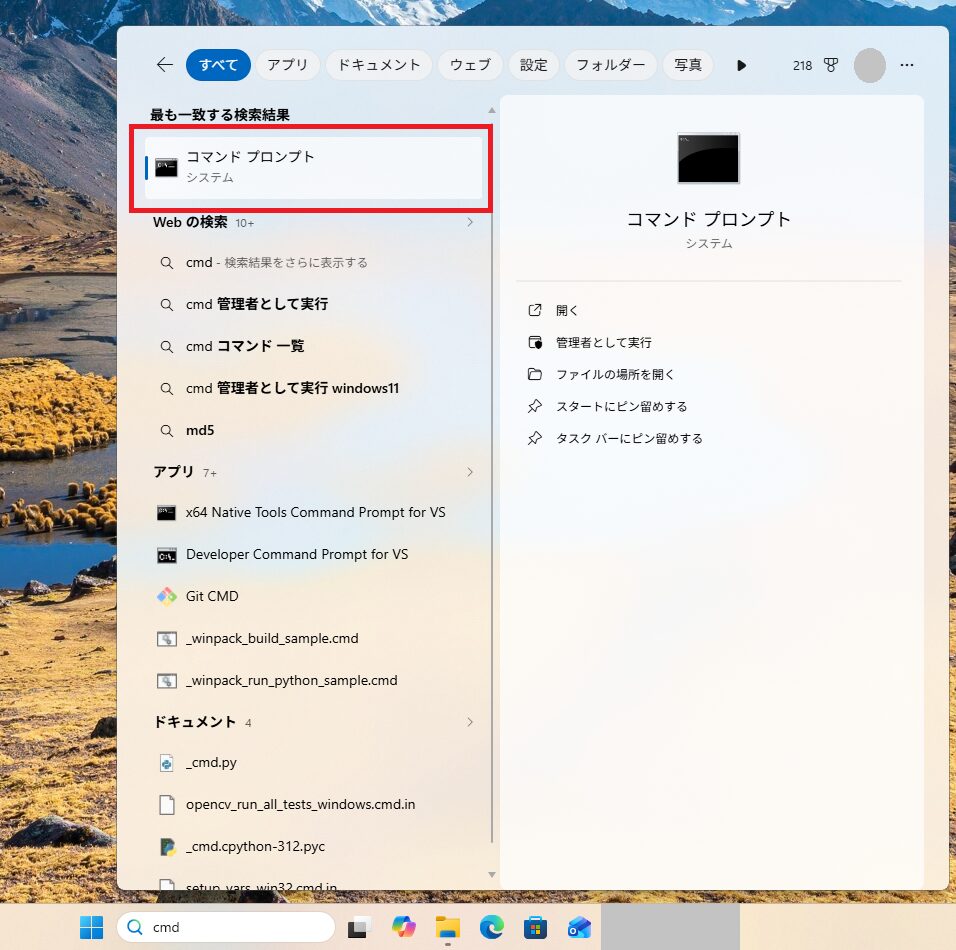Click the rewards trophy icon

click(x=830, y=65)
